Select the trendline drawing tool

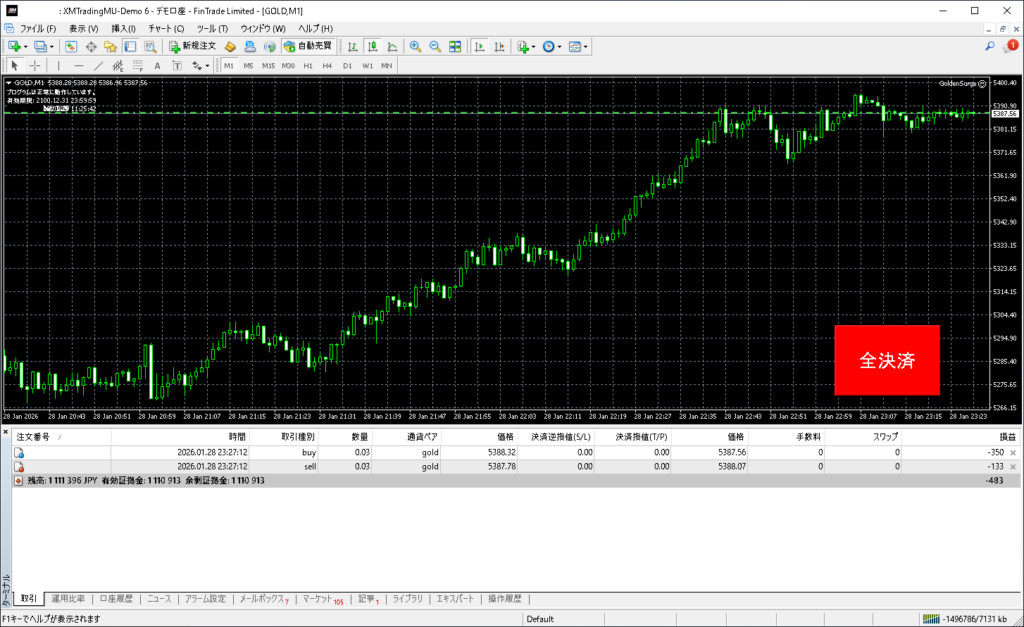(99, 65)
